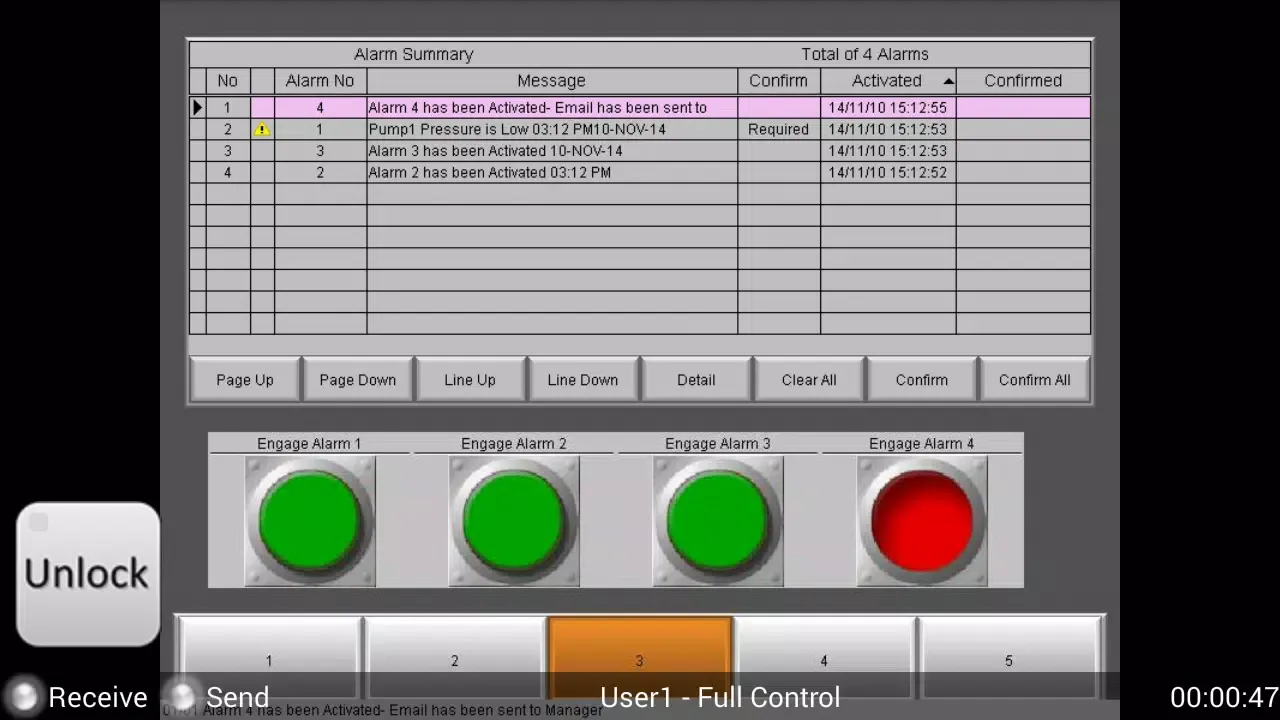Click the Receive label

coord(98,697)
